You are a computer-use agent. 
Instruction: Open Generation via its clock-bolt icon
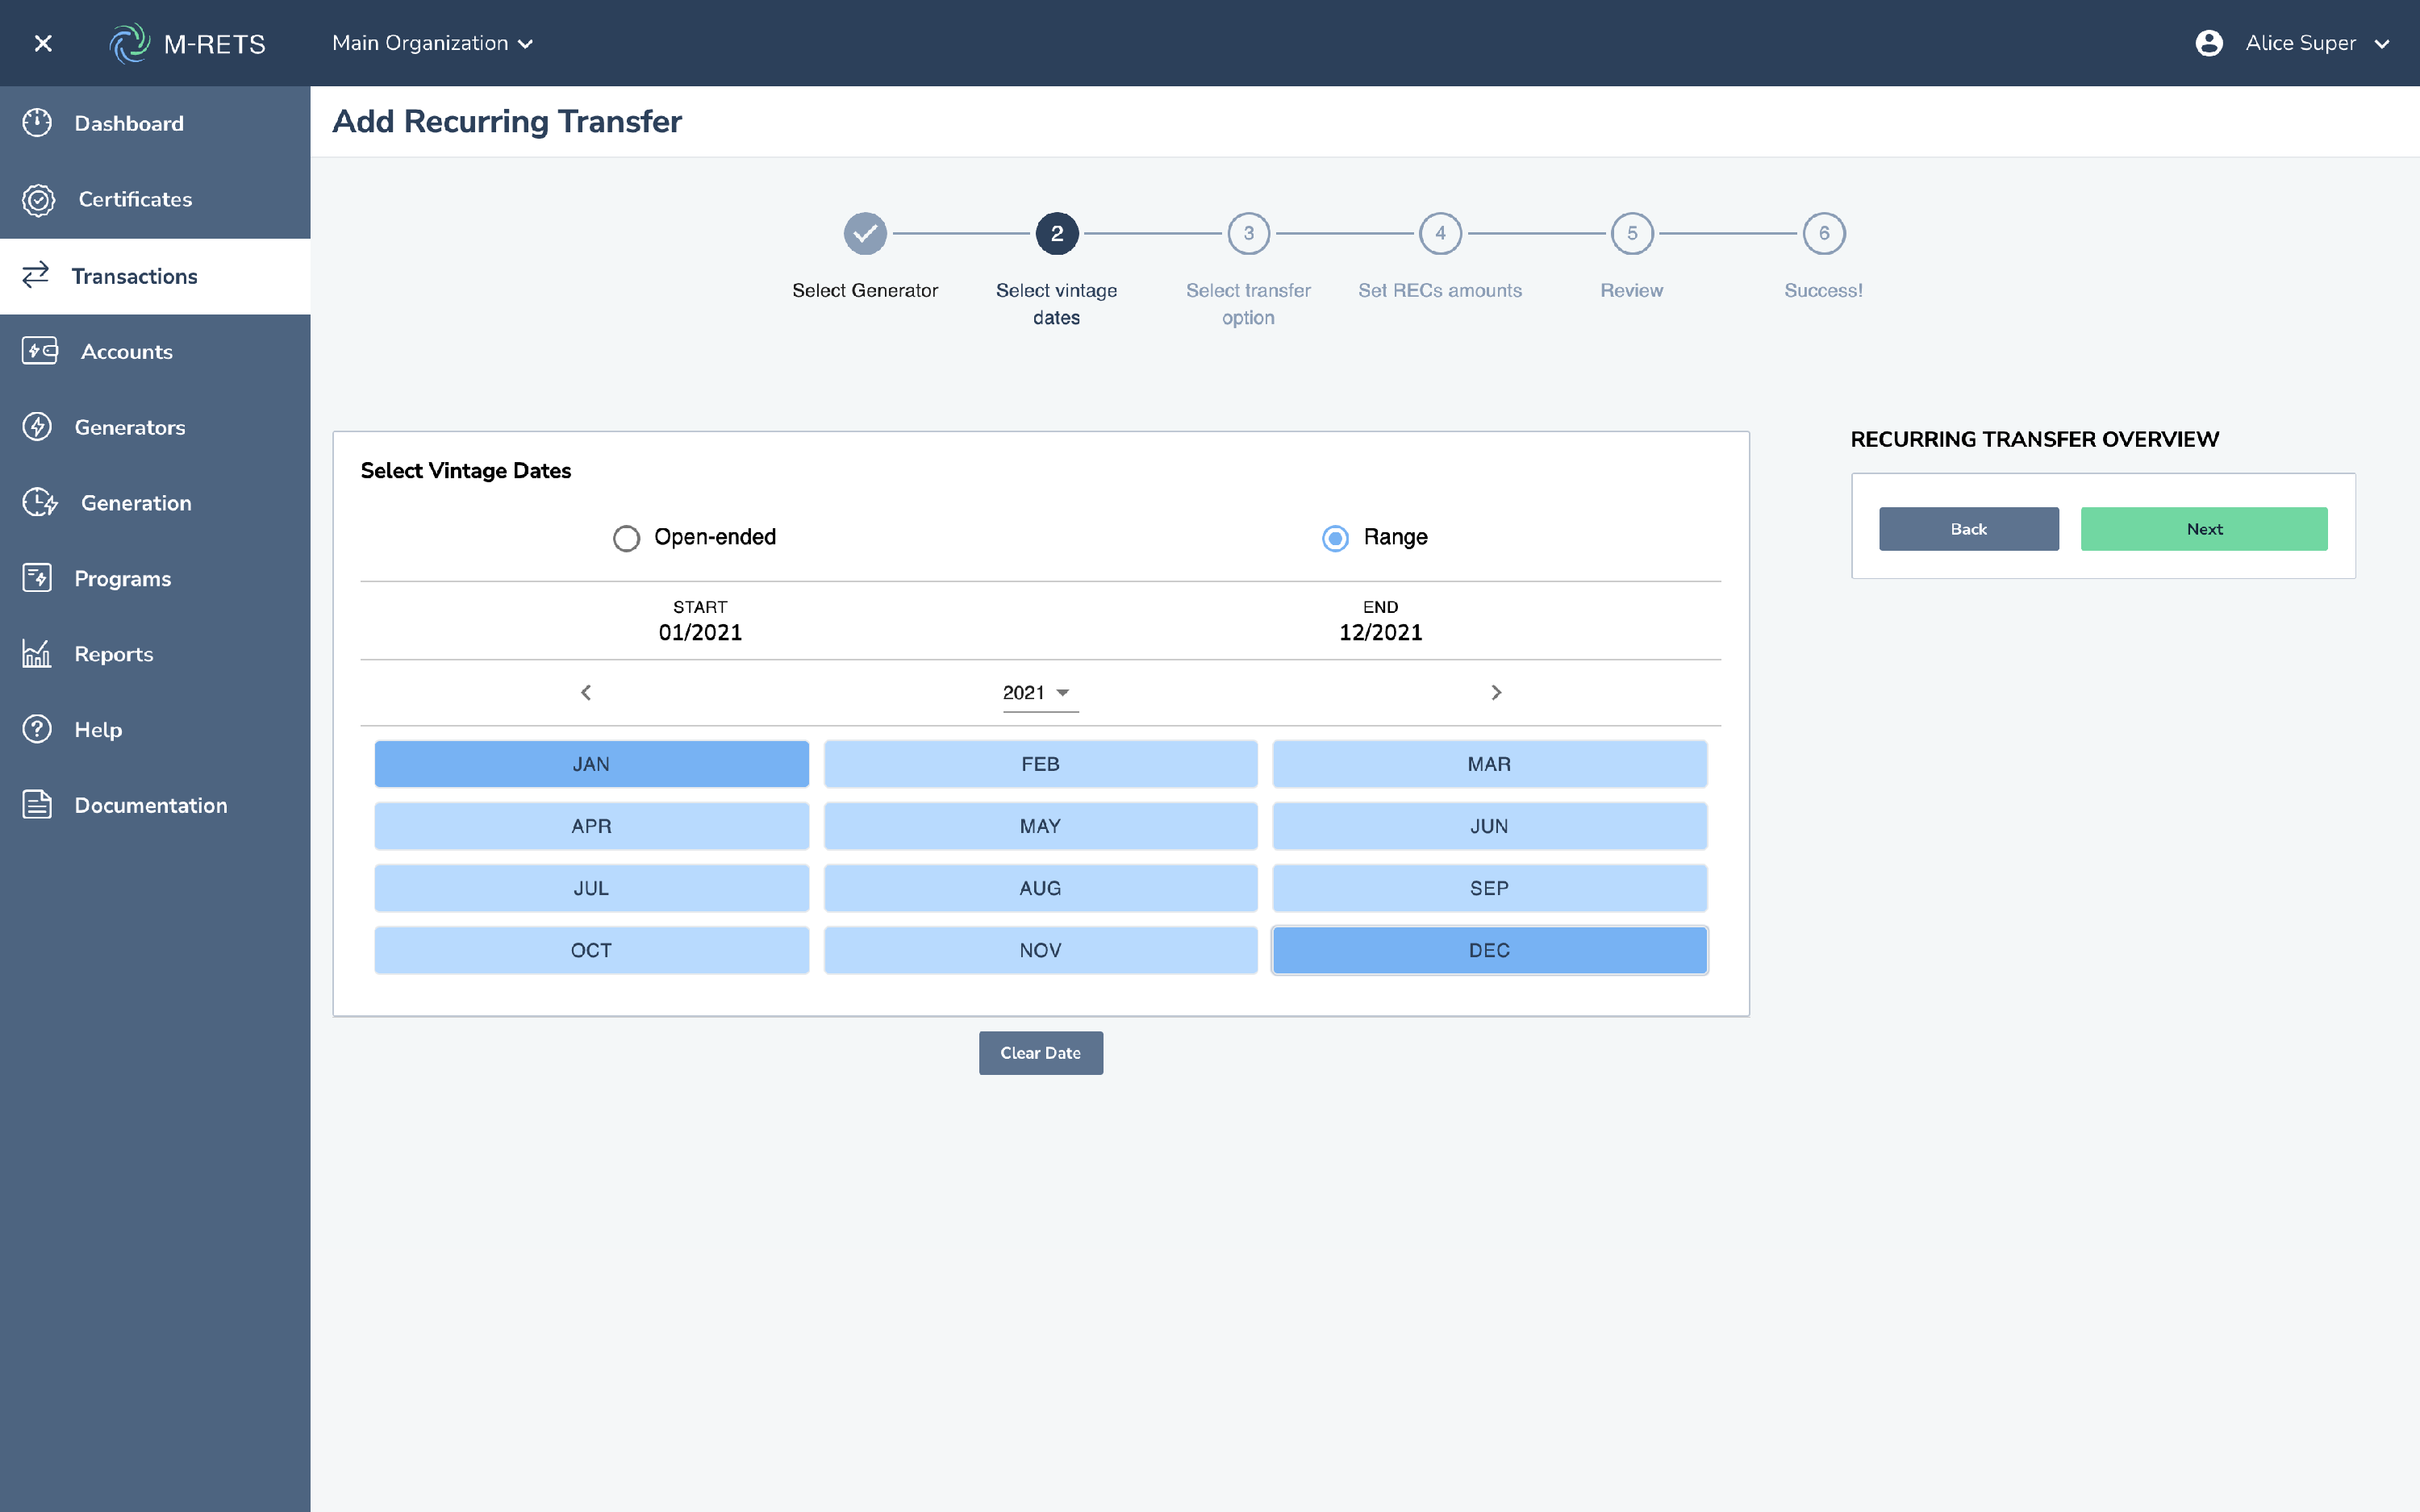click(x=39, y=502)
